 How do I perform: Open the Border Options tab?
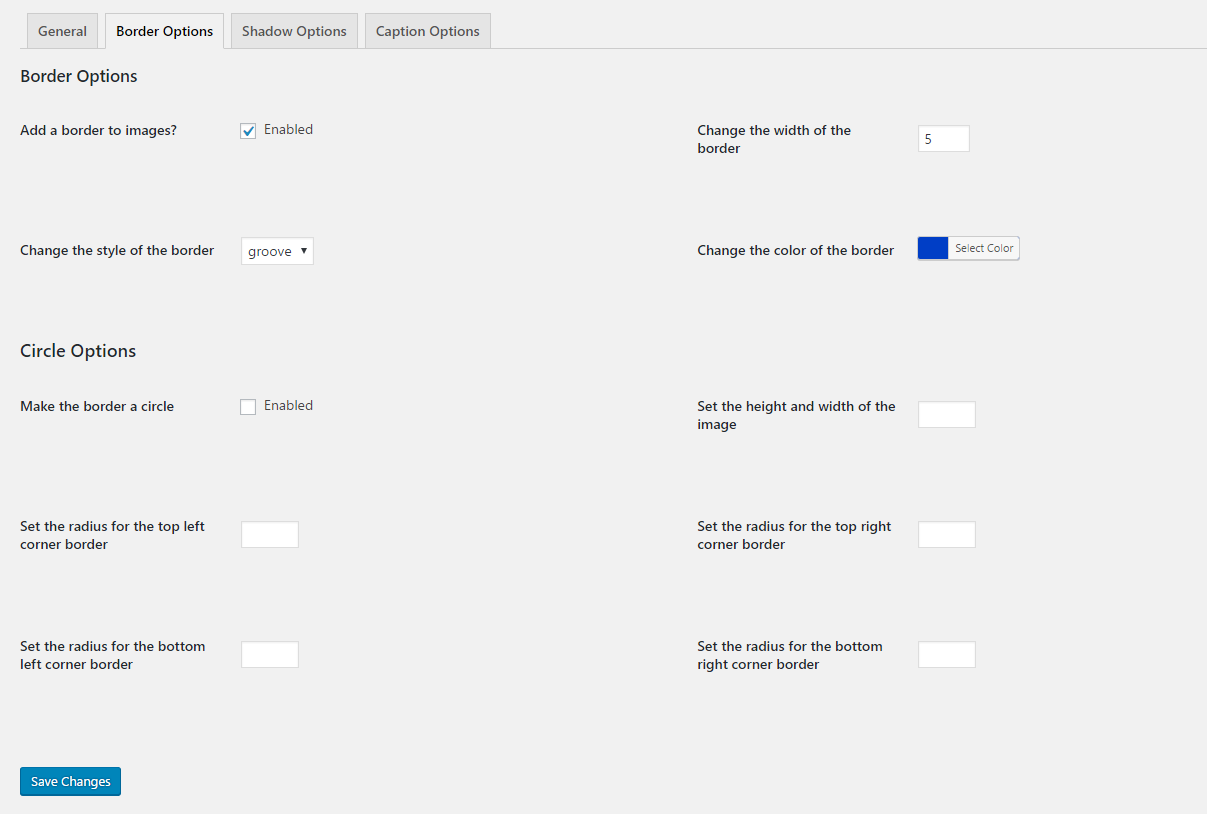(164, 31)
